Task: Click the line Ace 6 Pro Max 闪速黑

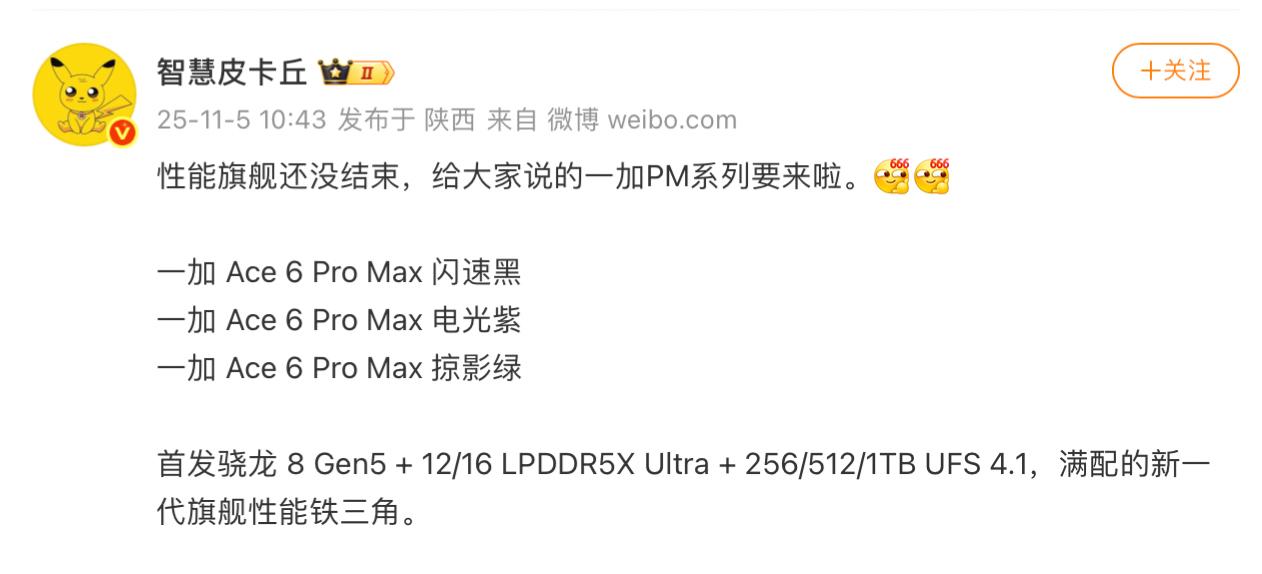Action: 339,273
